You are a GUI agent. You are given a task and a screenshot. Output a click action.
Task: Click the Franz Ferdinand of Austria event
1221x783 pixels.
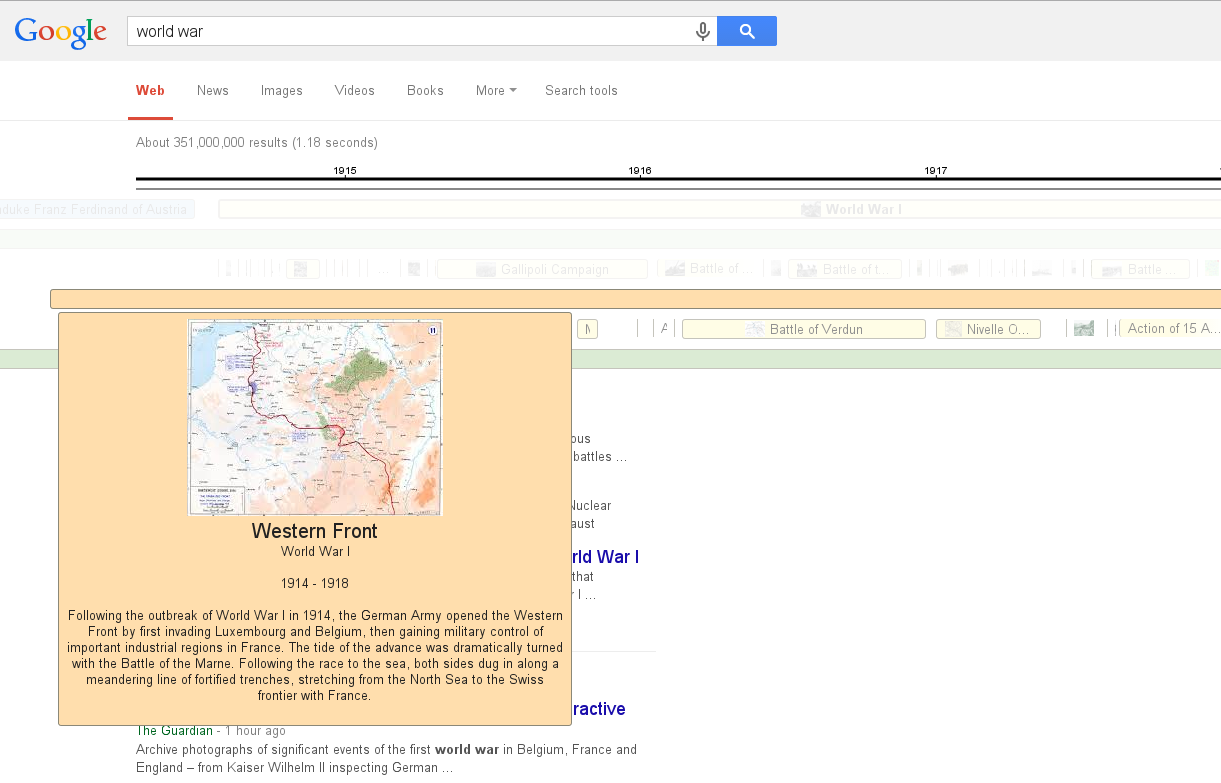[96, 209]
